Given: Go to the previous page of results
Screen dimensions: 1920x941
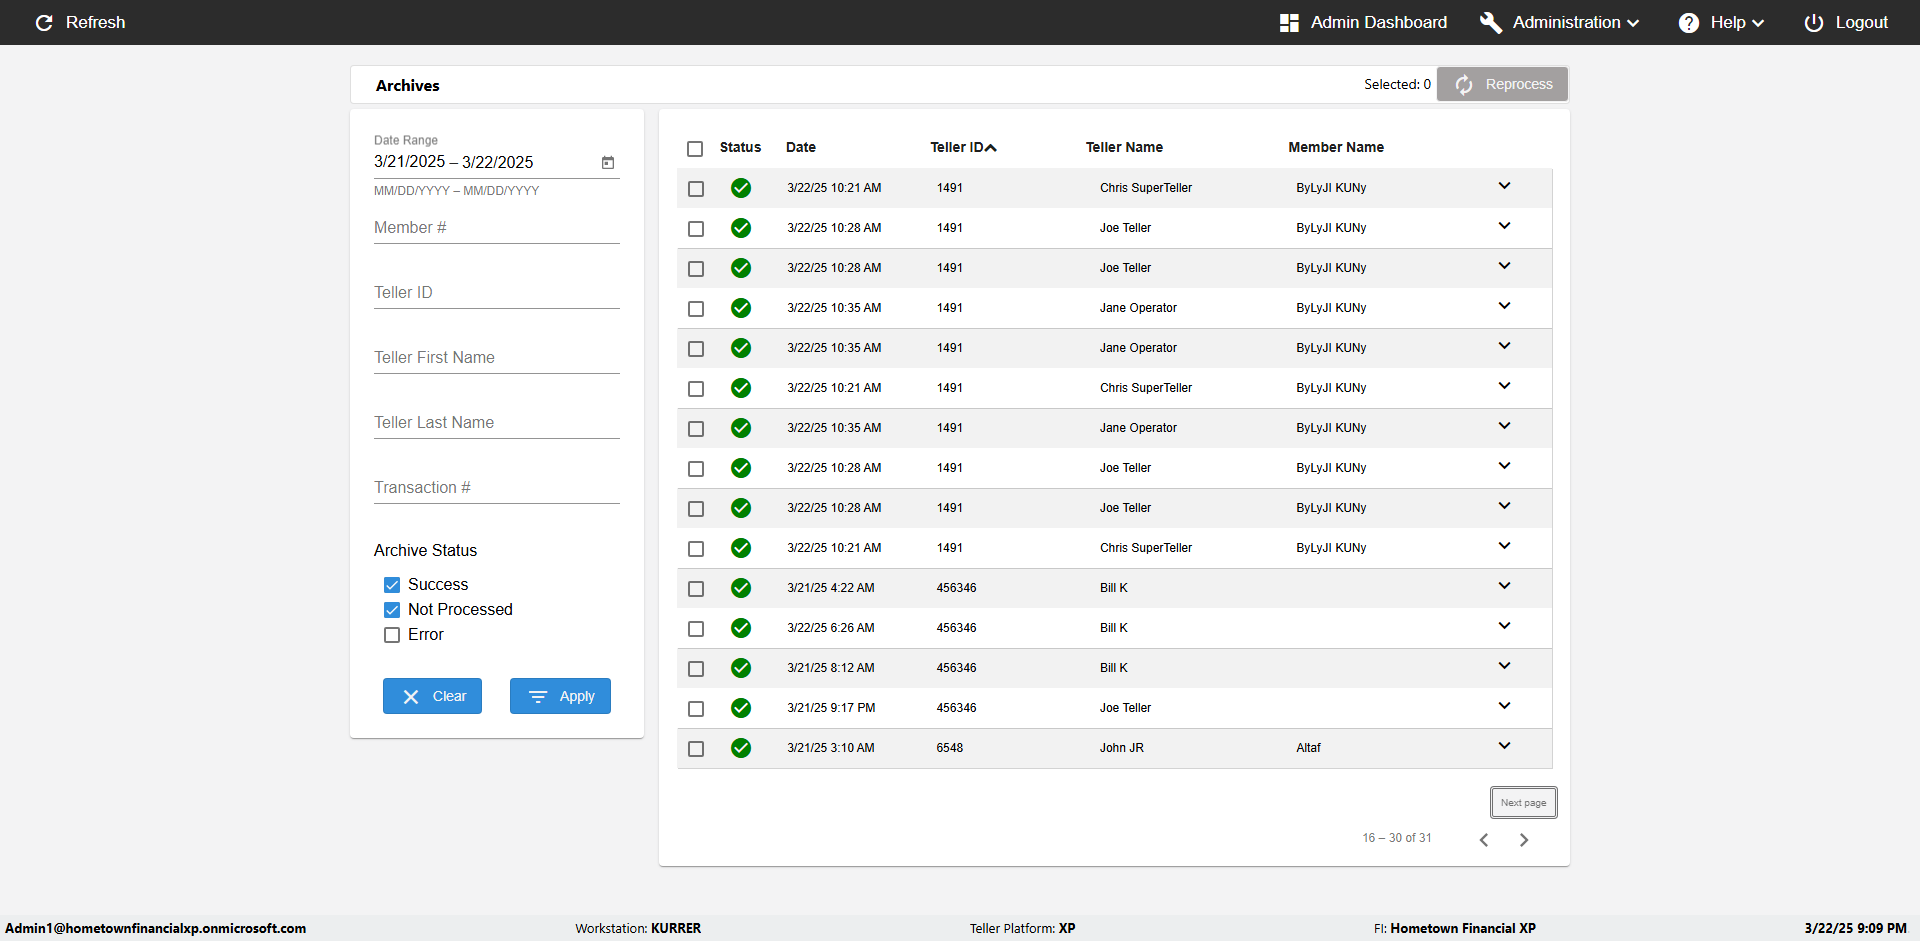Looking at the screenshot, I should click(x=1484, y=840).
